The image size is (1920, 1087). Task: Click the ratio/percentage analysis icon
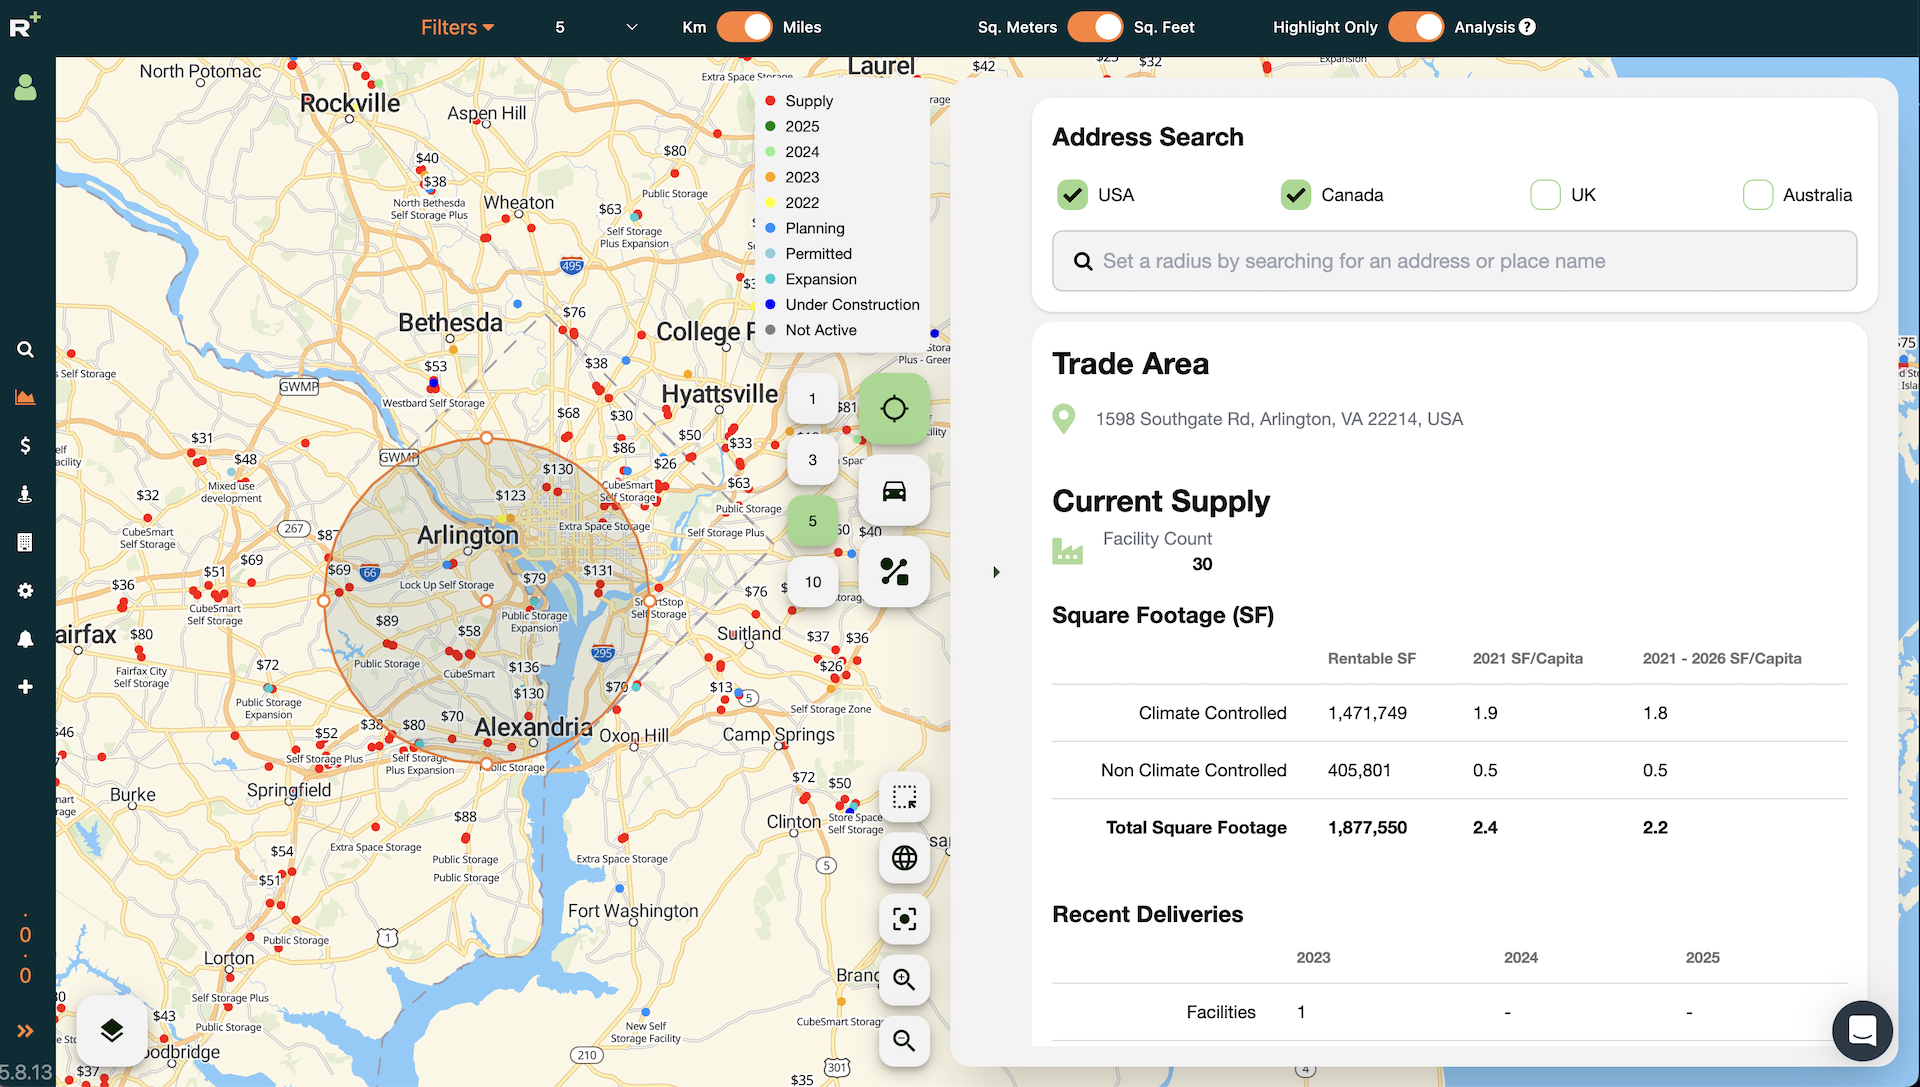pos(895,573)
